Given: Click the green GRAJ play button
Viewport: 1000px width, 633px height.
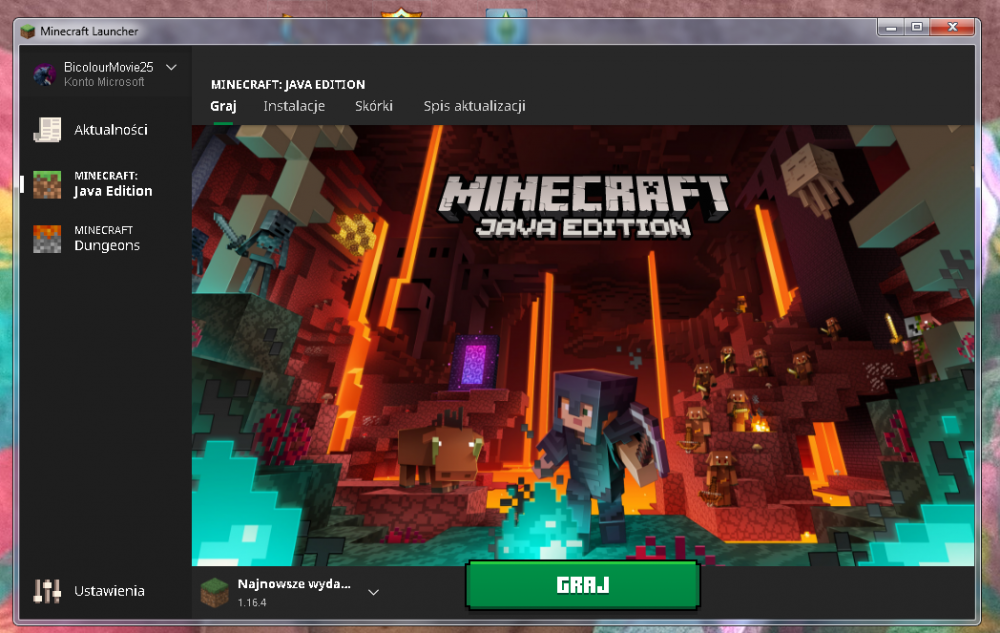Looking at the screenshot, I should pyautogui.click(x=583, y=585).
